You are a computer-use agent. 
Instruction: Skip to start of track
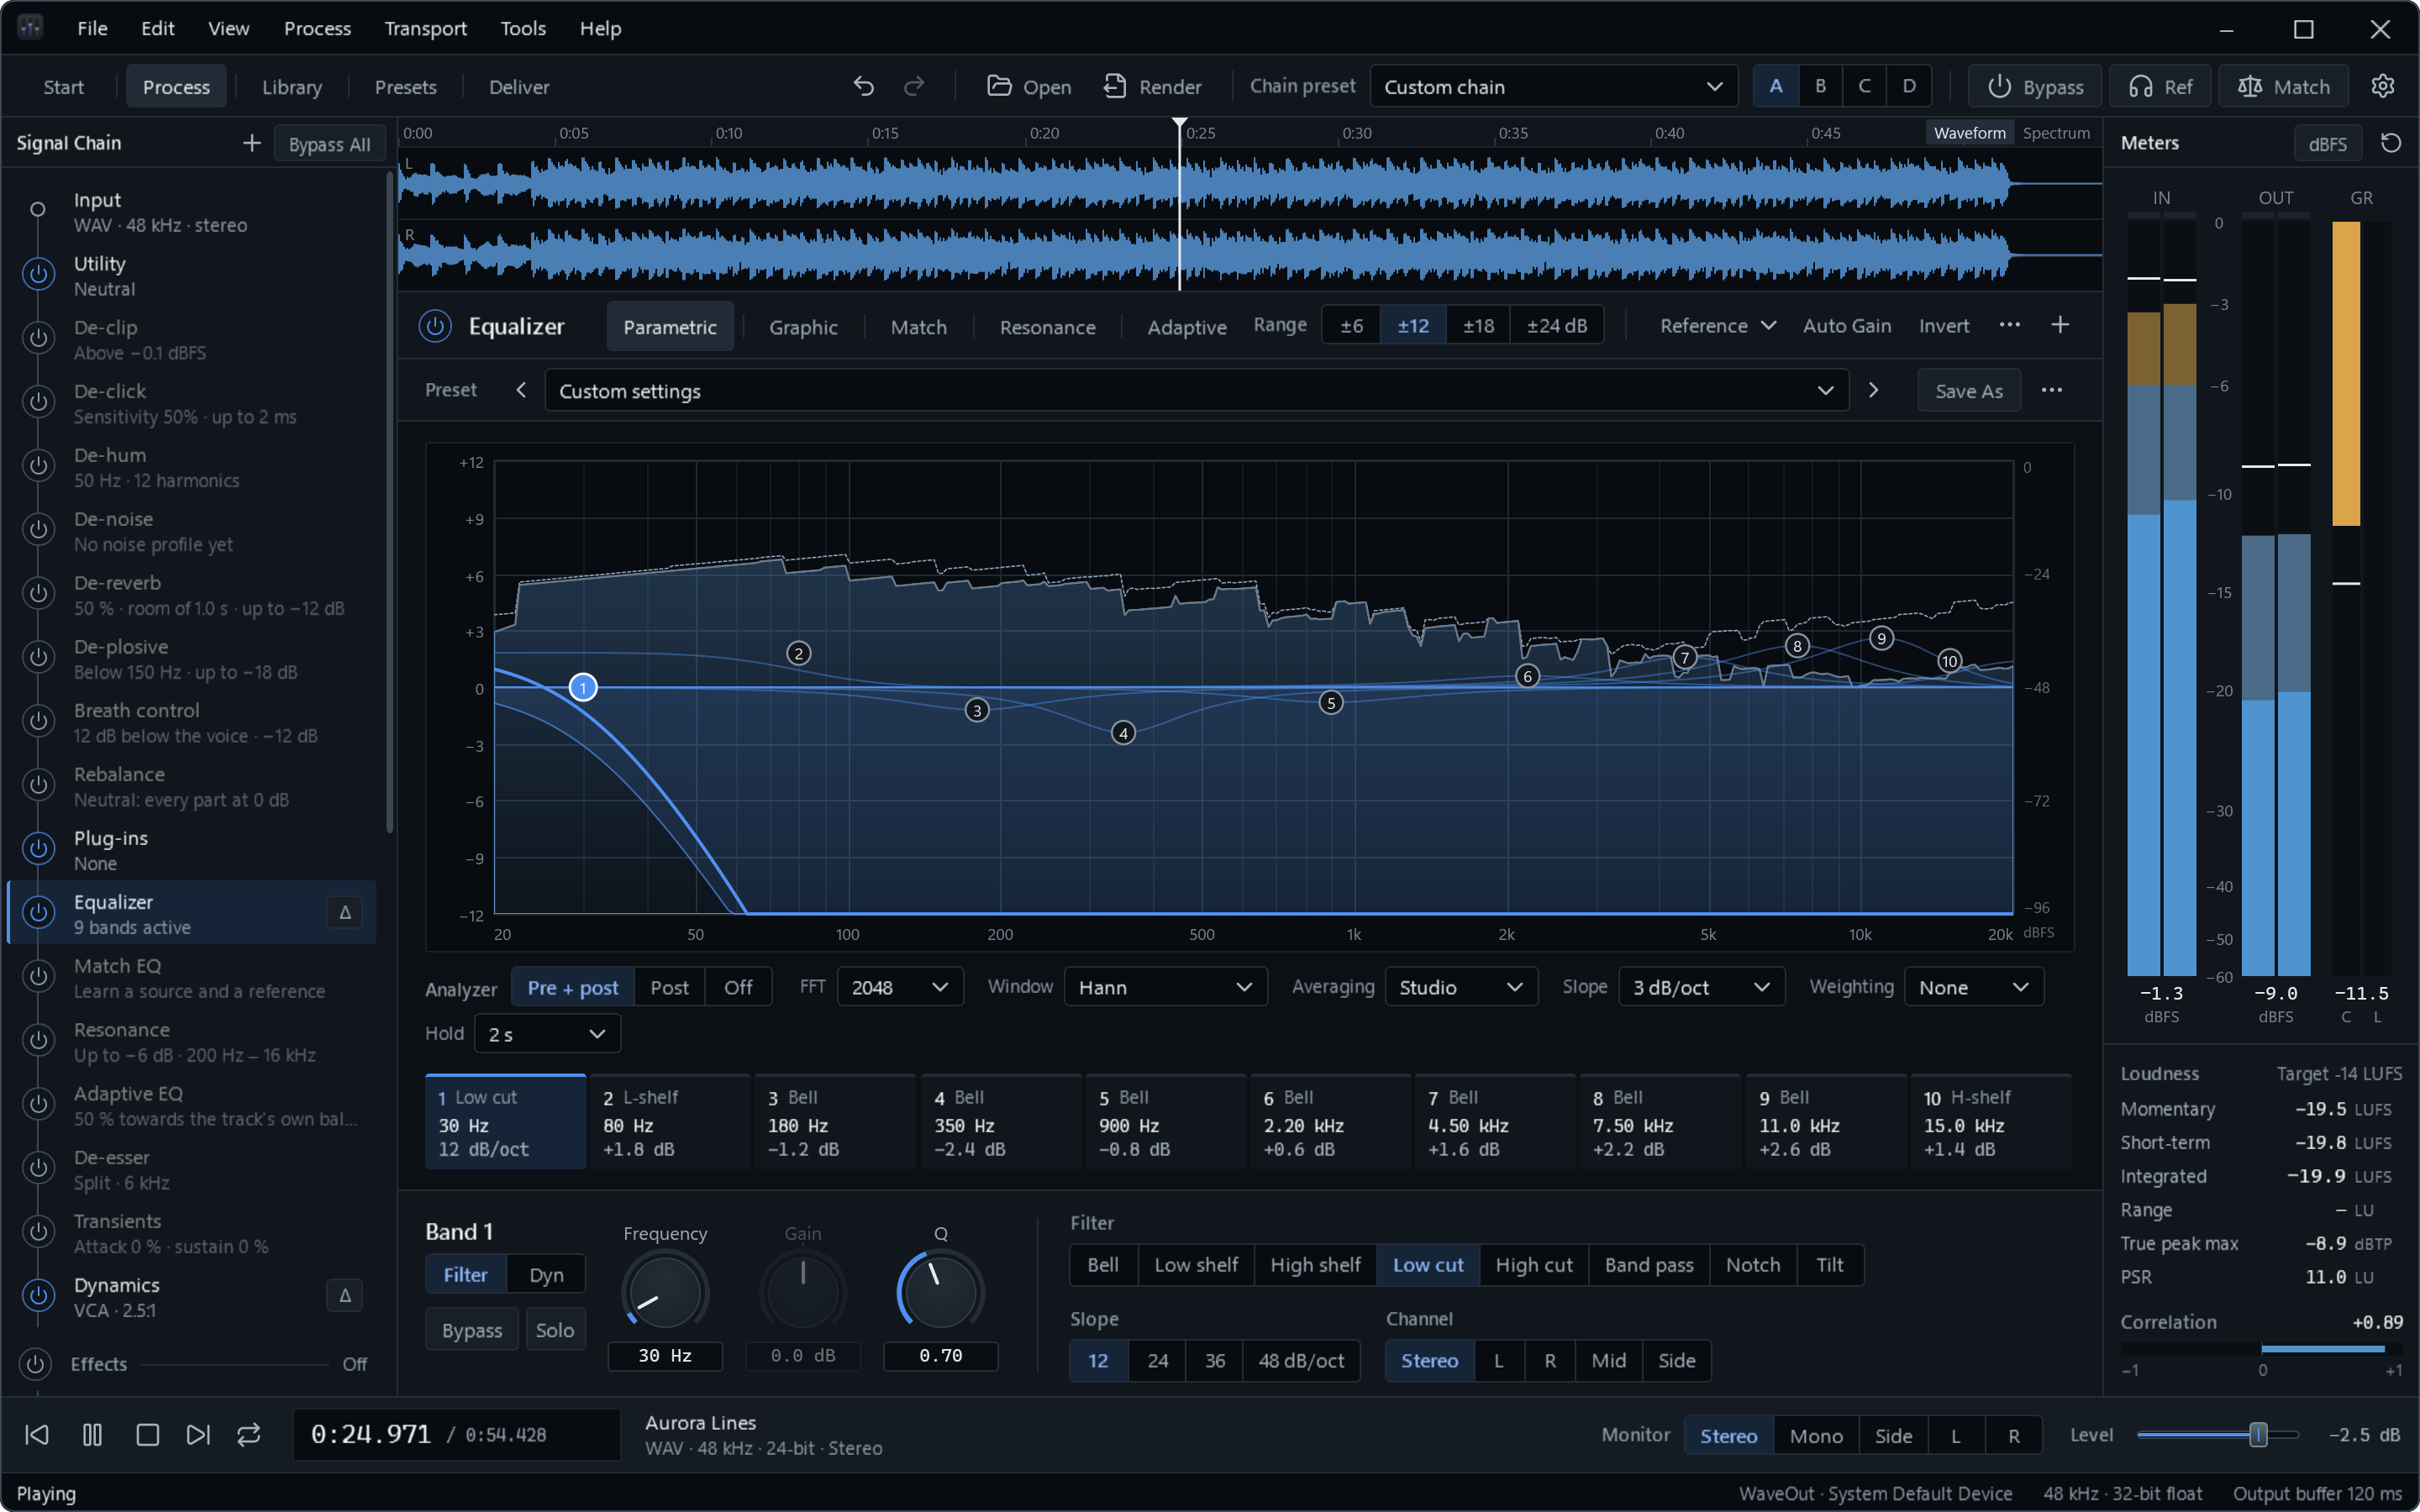(x=37, y=1435)
